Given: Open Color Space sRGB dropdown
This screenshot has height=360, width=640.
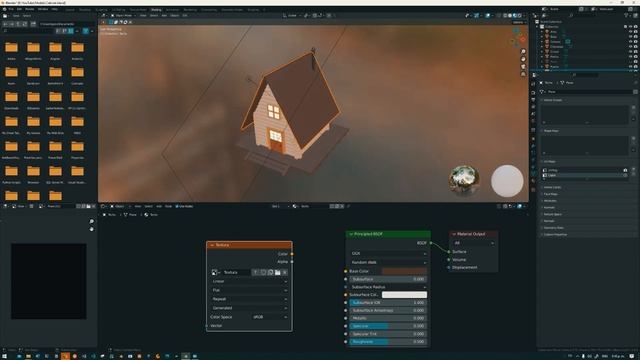Looking at the screenshot, I should click(x=270, y=317).
